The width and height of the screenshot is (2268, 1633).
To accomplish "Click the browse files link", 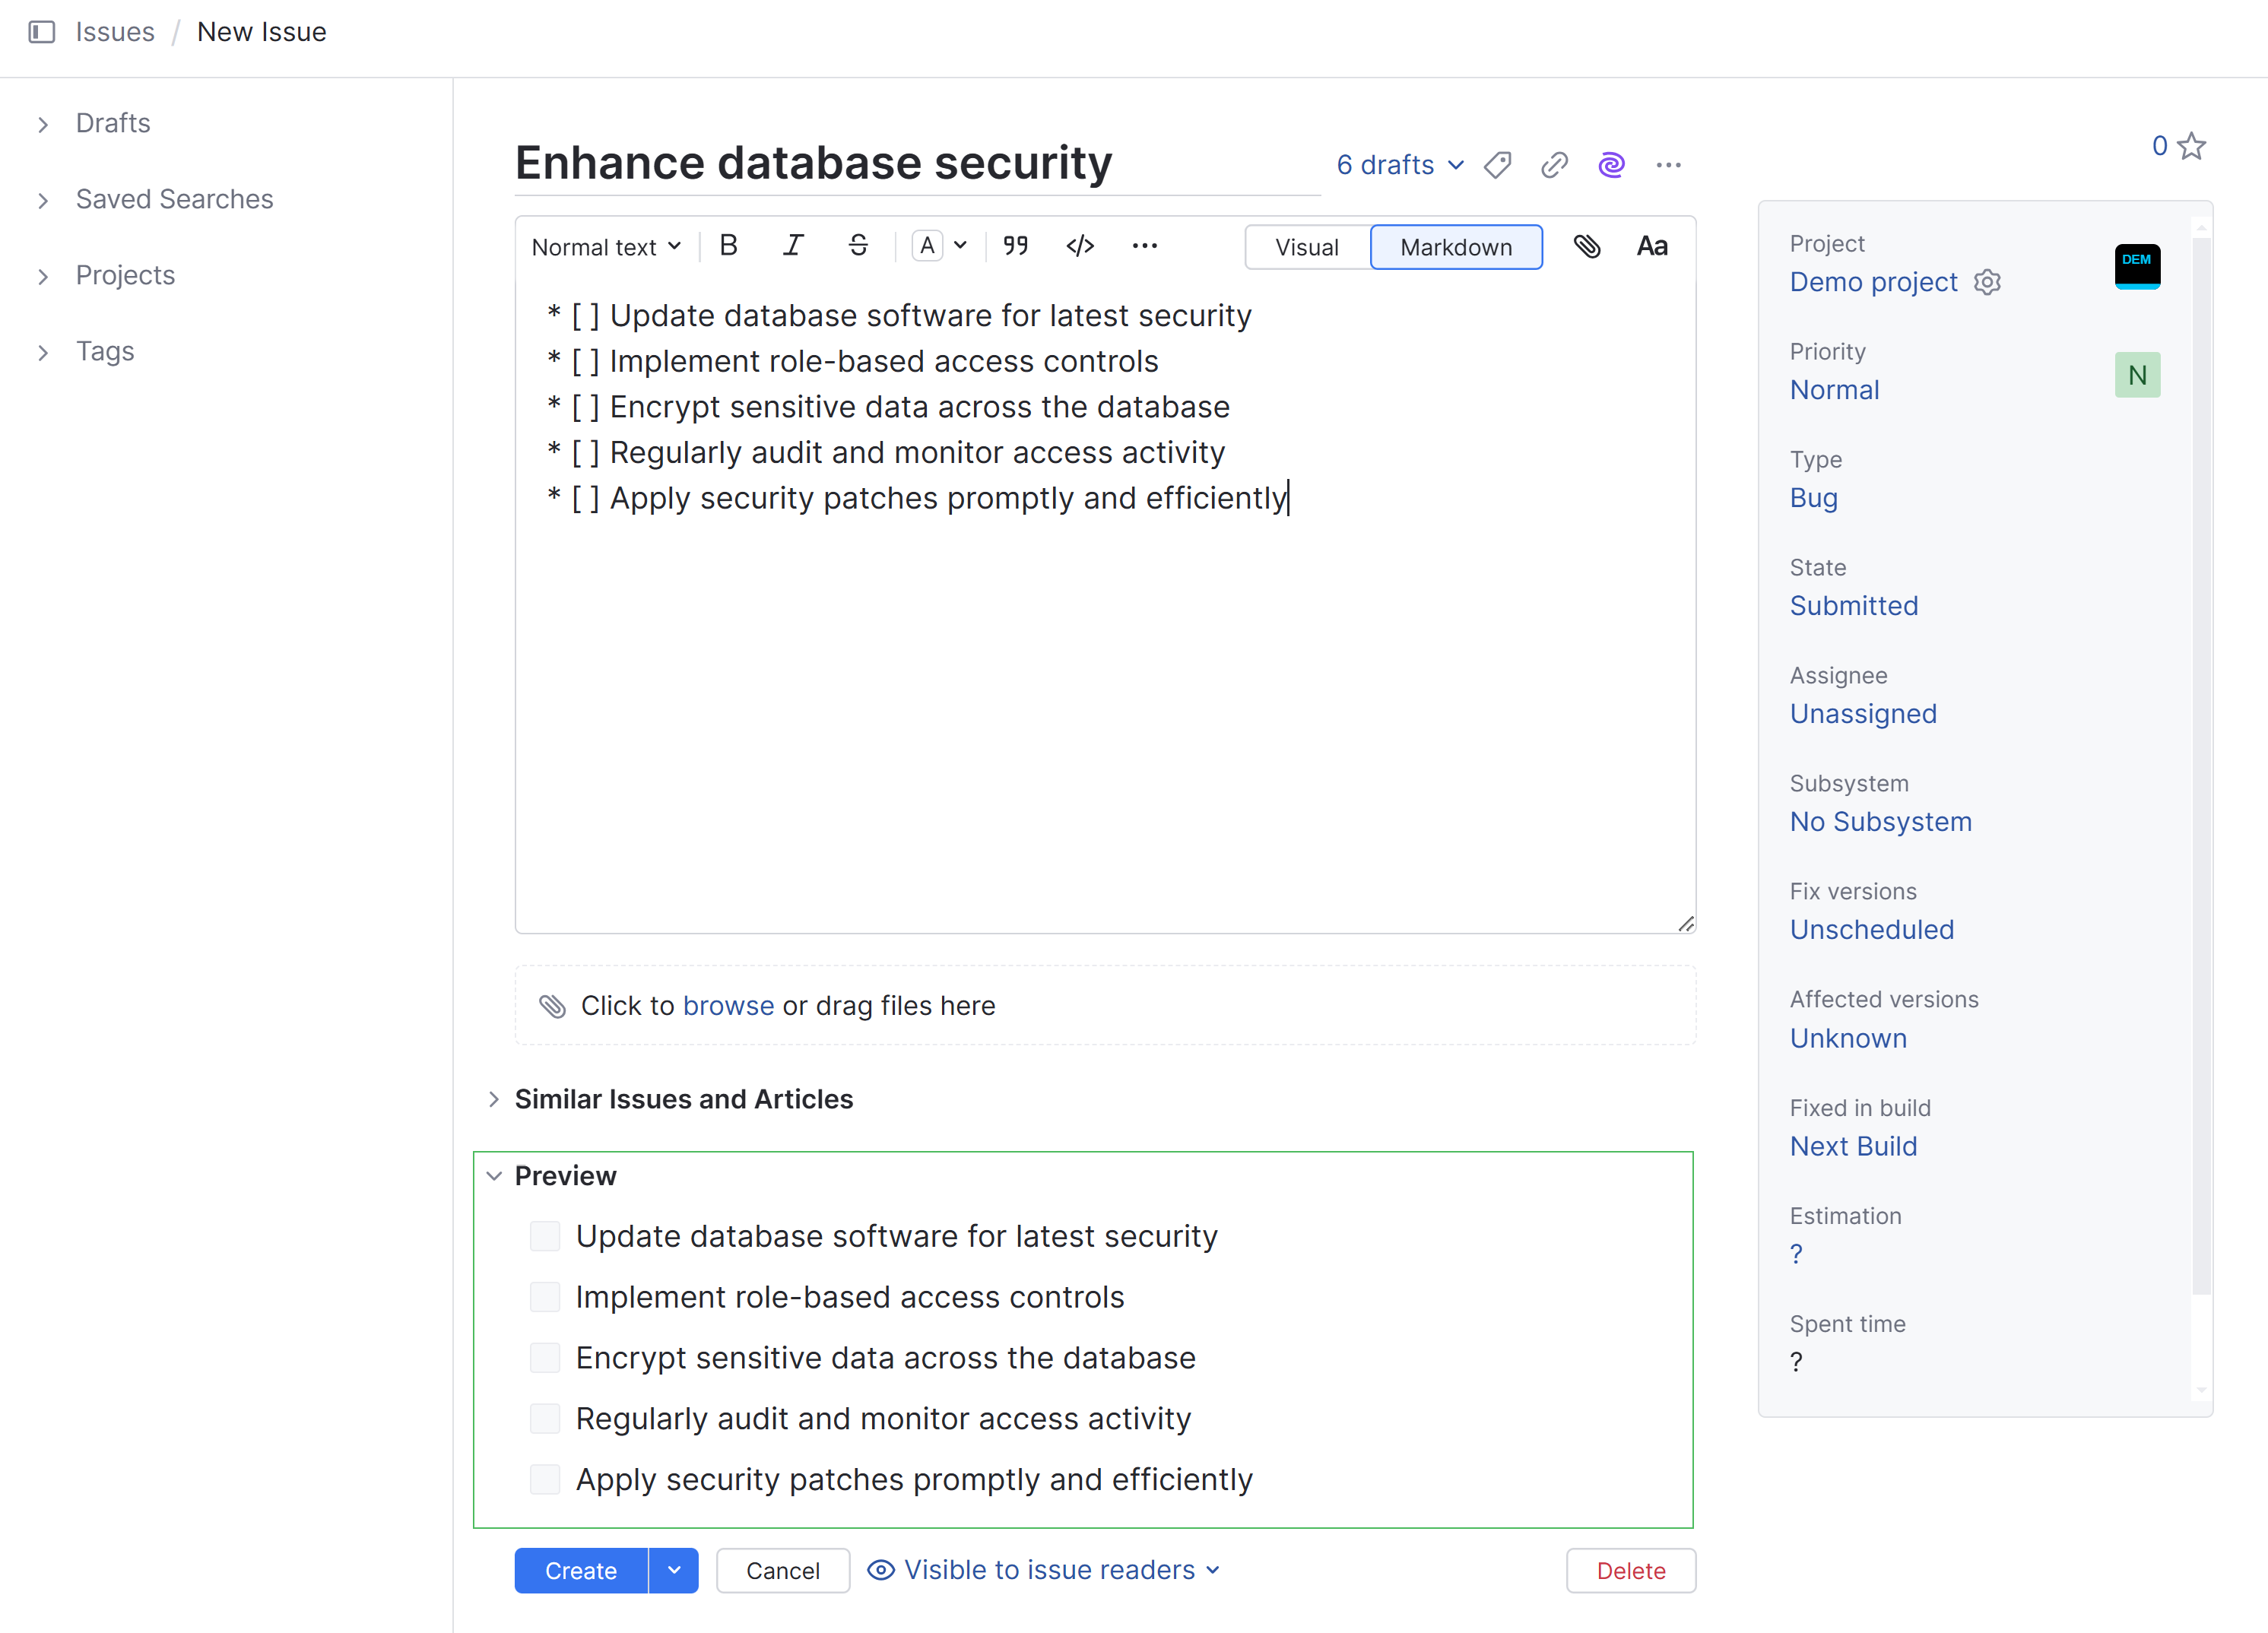I will point(728,1006).
